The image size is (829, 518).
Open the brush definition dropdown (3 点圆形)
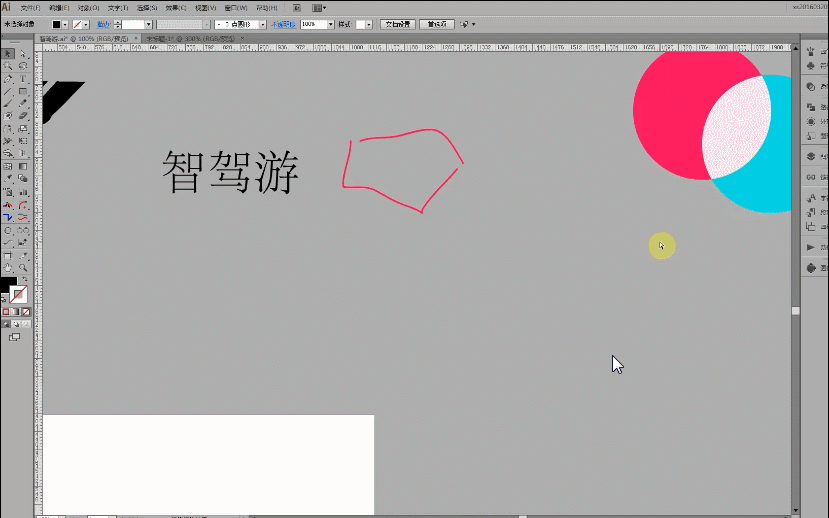click(263, 24)
